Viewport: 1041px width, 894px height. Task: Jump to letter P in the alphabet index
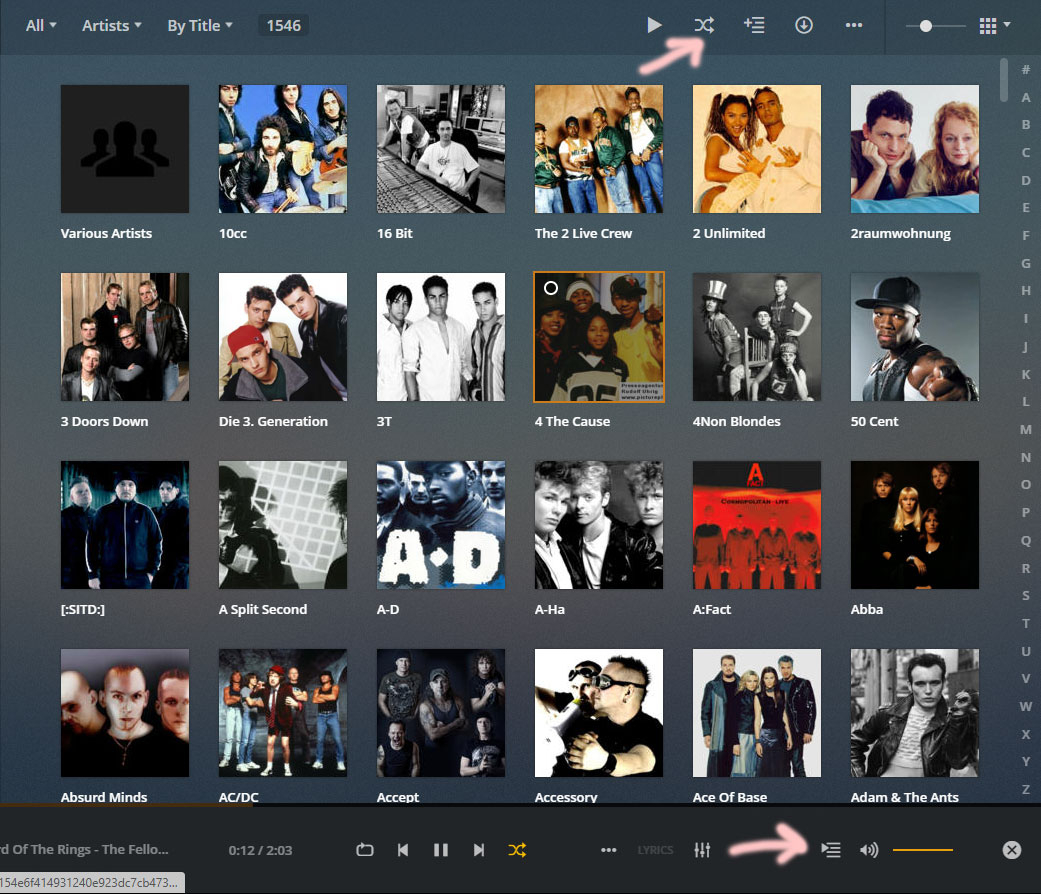click(1026, 512)
